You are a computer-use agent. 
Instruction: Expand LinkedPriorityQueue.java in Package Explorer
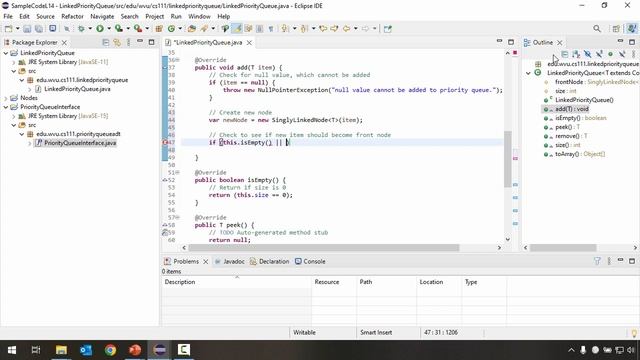click(x=30, y=89)
